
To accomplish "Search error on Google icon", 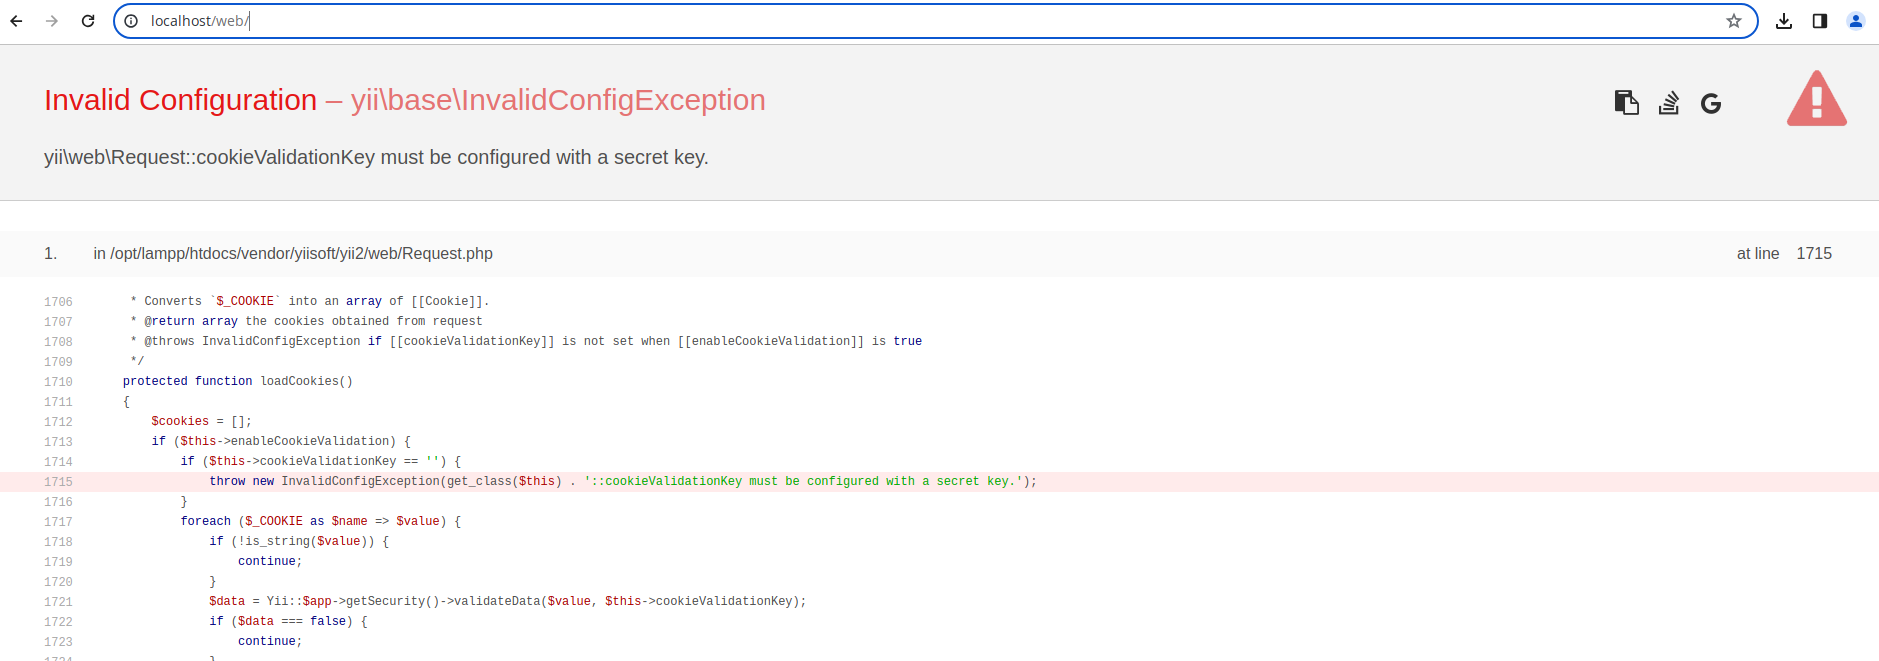I will [x=1711, y=103].
